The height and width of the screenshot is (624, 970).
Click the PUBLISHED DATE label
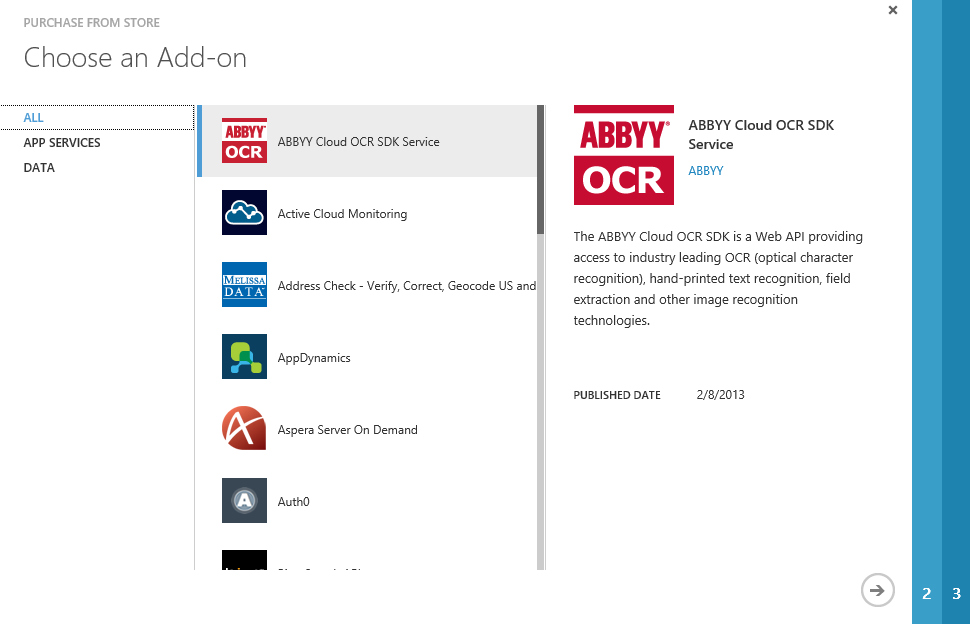[x=617, y=395]
